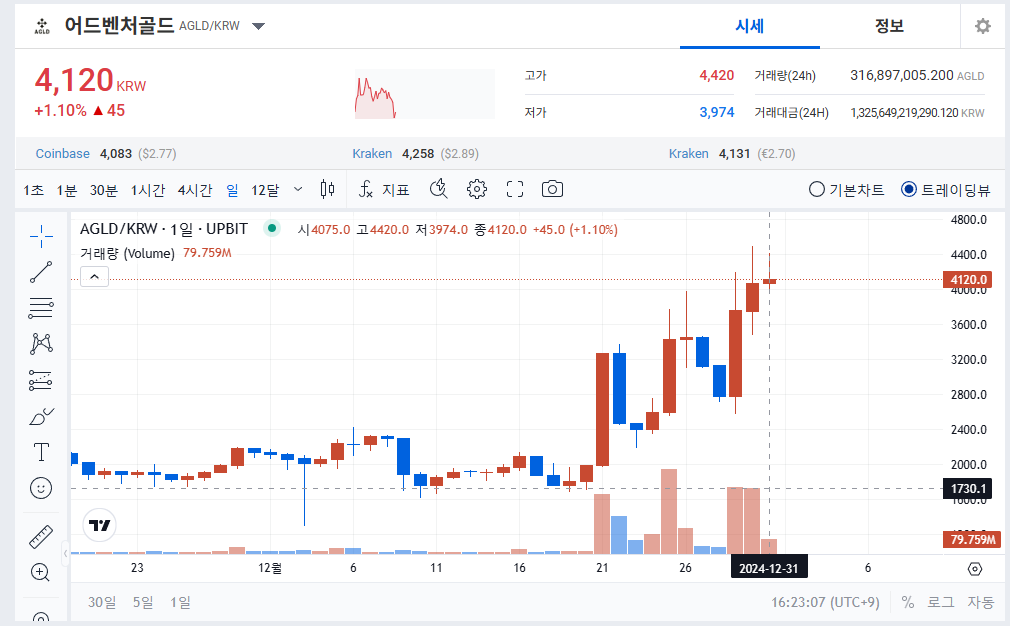1010x626 pixels.
Task: Select the Text annotation tool
Action: coord(41,452)
